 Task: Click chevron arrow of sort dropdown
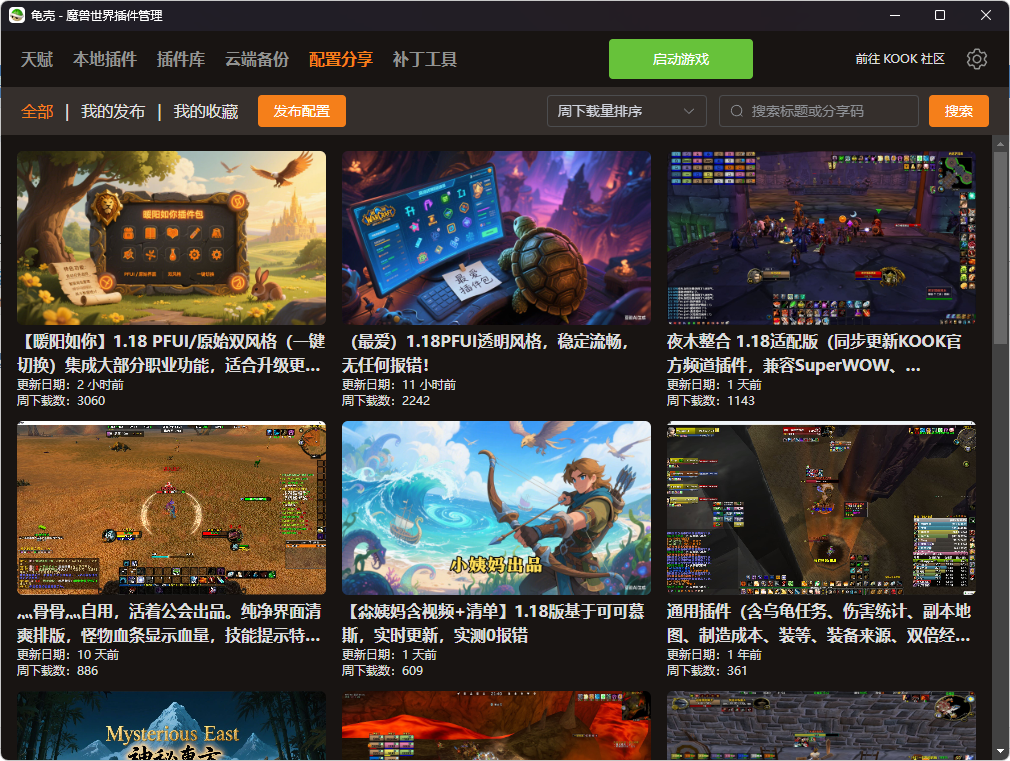[x=689, y=111]
